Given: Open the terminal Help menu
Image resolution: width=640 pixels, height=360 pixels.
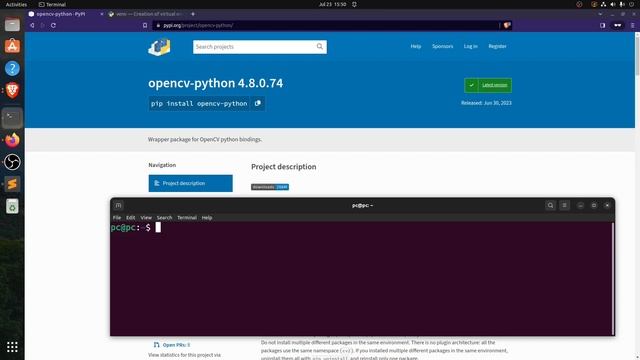Looking at the screenshot, I should tap(207, 218).
